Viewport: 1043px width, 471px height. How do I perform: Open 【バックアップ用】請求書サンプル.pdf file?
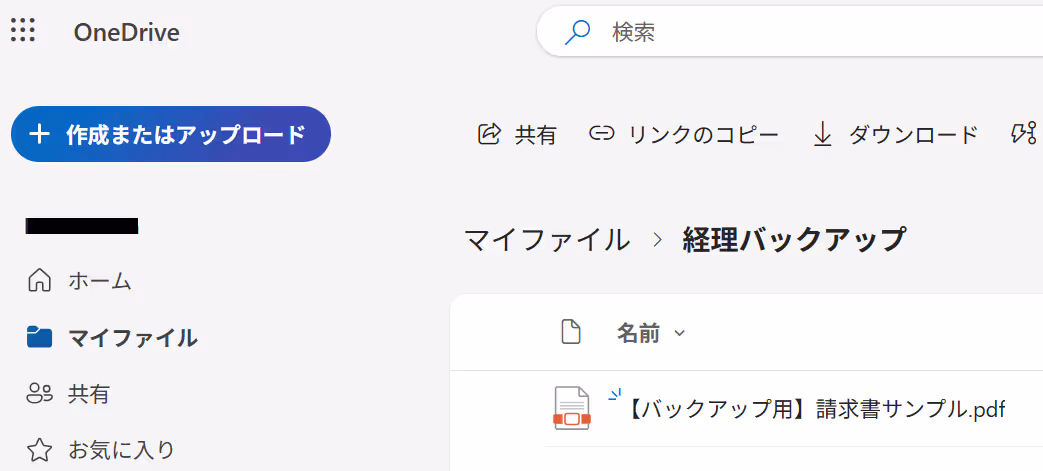point(816,410)
